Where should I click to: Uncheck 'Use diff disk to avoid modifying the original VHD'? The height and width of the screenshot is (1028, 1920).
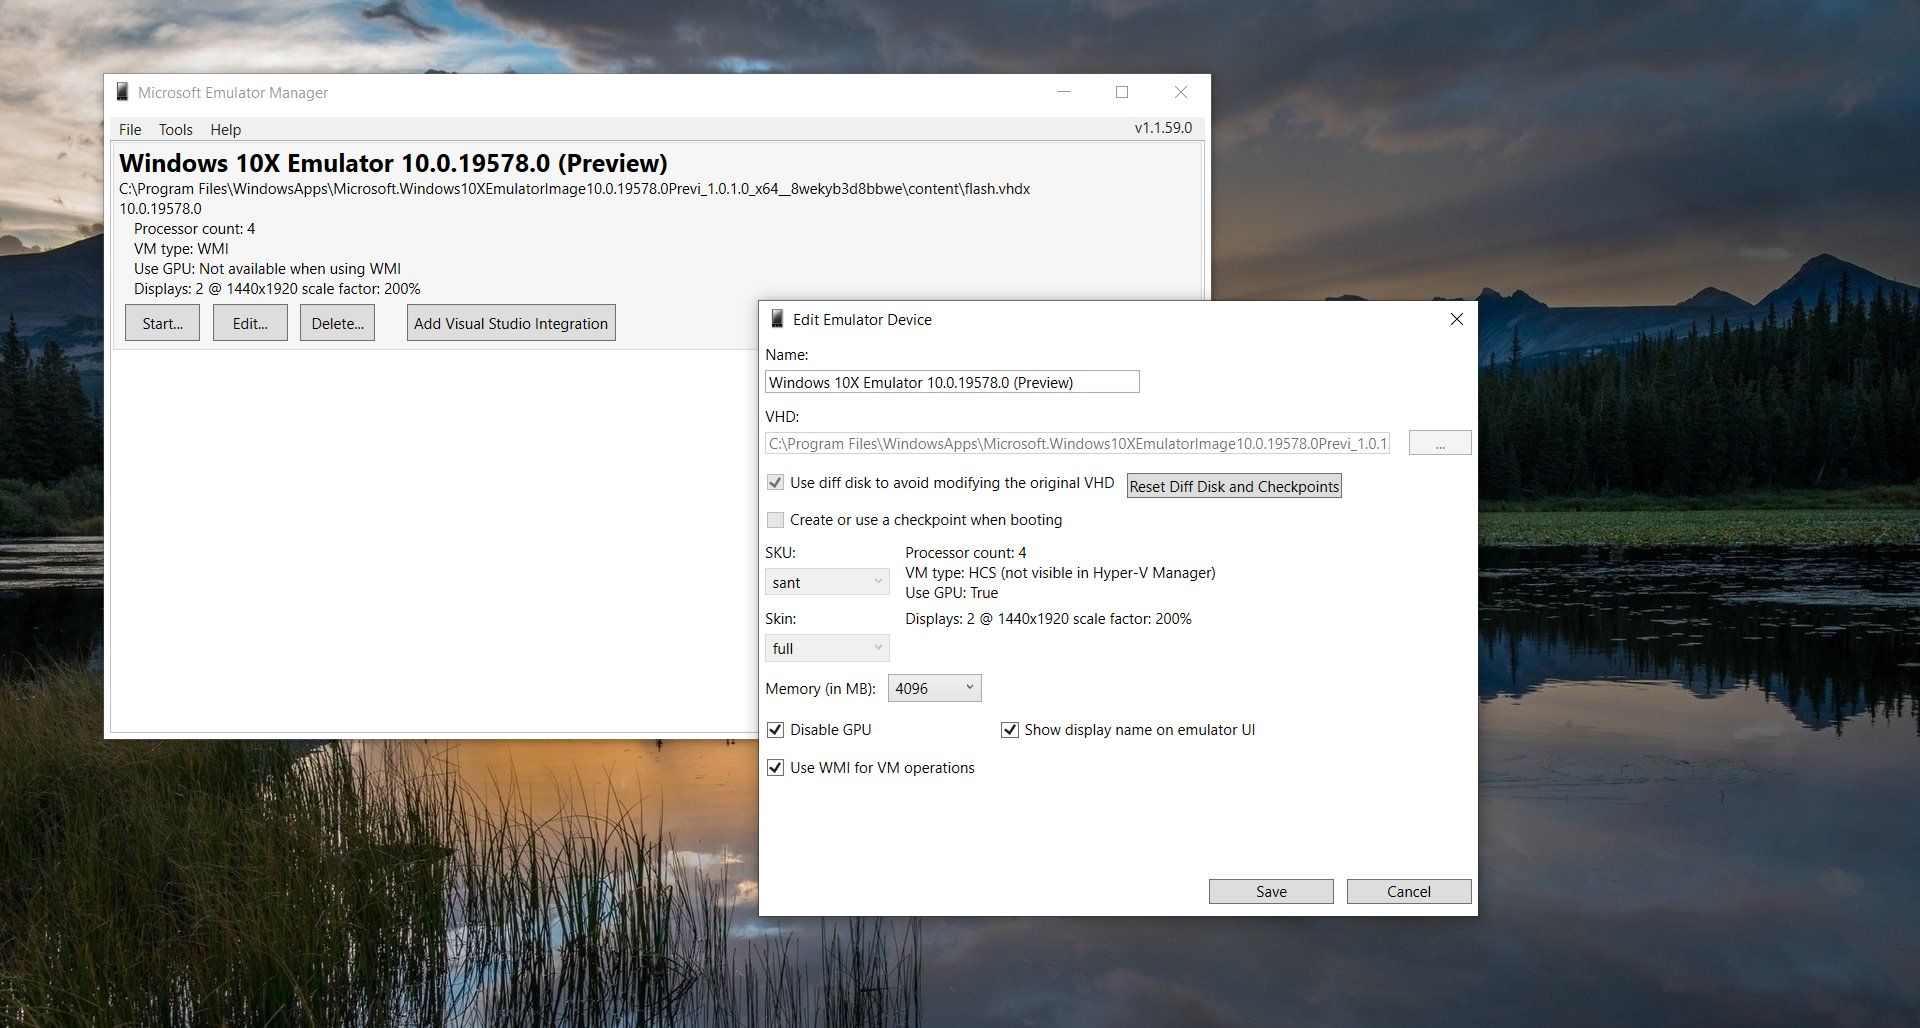775,482
